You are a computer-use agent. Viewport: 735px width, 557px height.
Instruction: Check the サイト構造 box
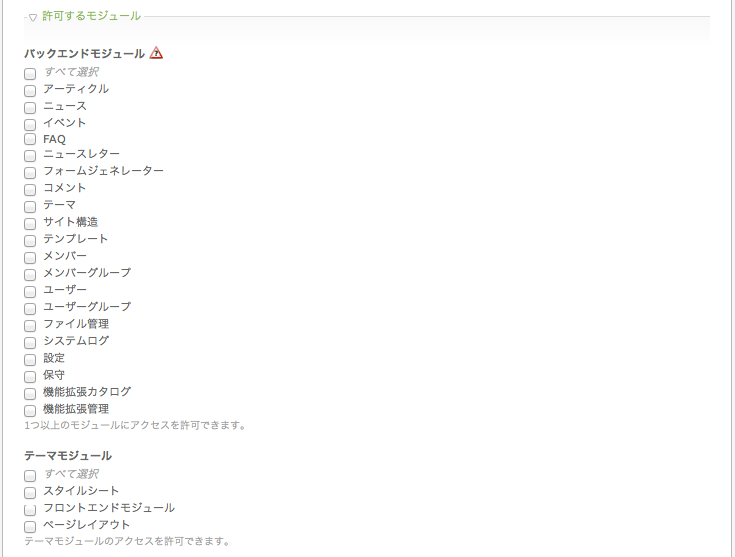click(30, 224)
